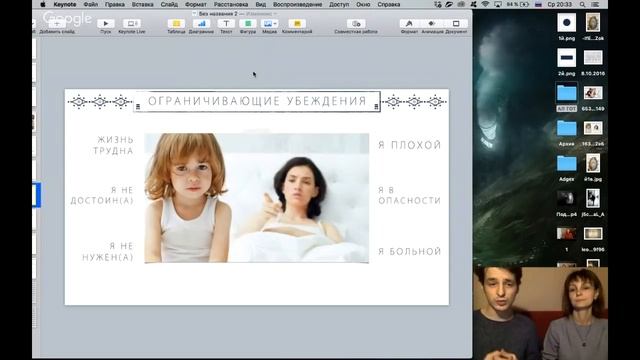The image size is (640, 360).
Task: Open the Расстановка menu
Action: (231, 4)
